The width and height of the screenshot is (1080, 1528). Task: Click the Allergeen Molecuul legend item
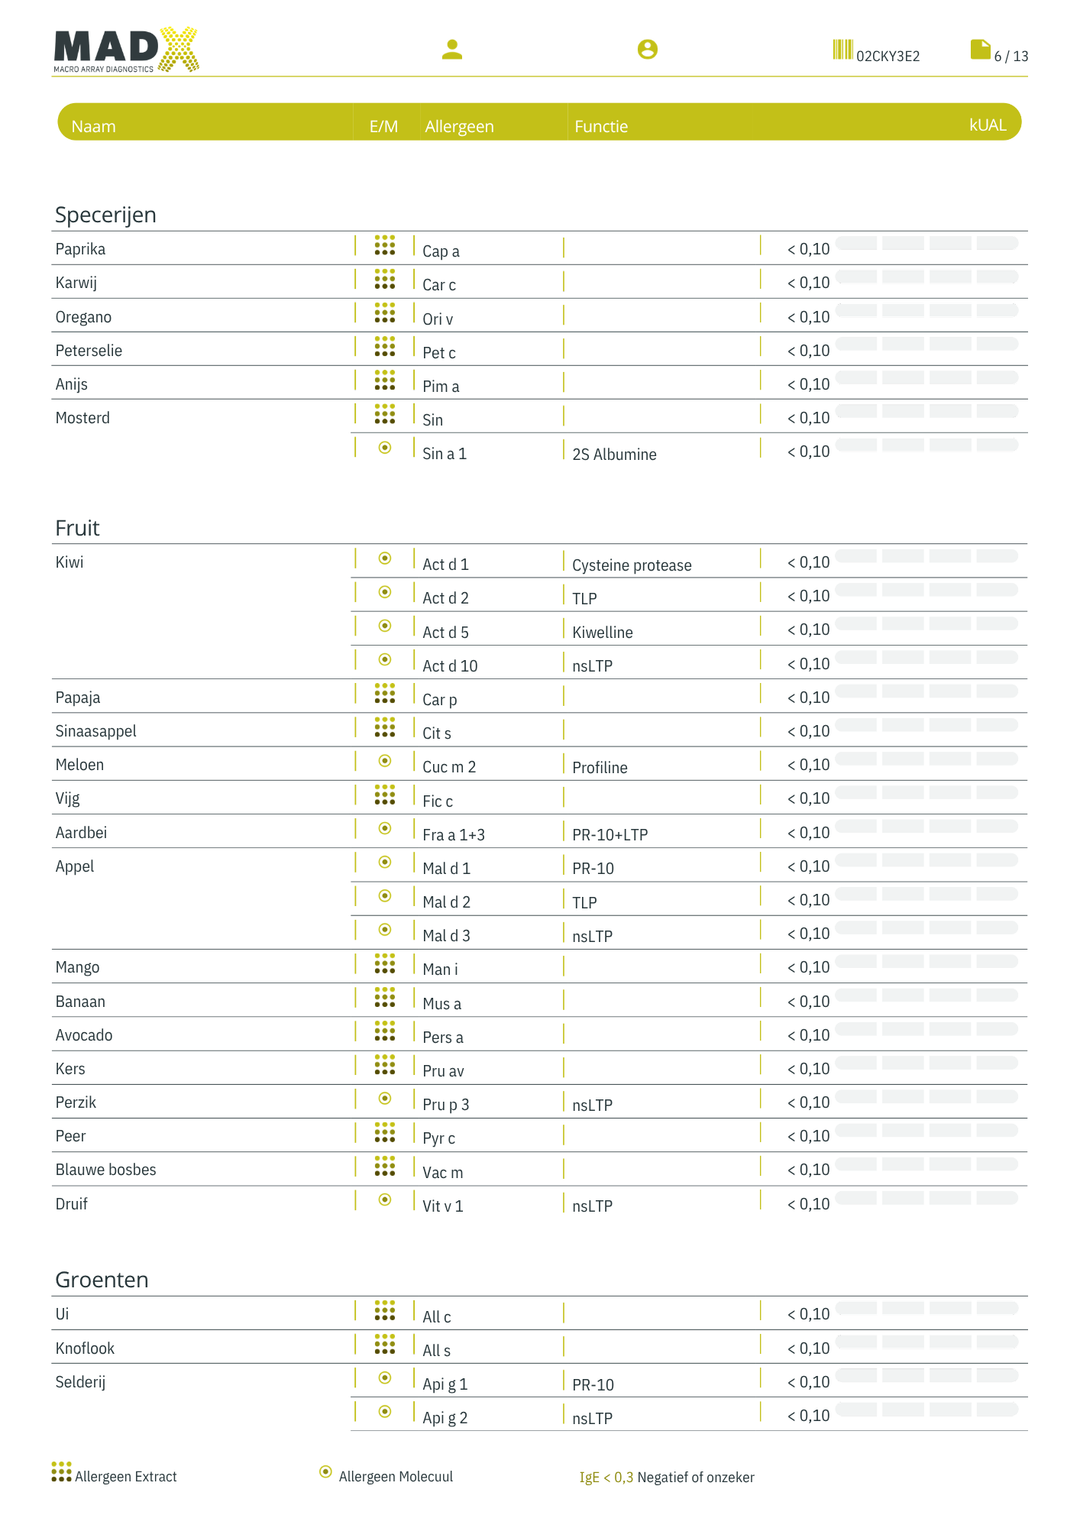point(386,1475)
